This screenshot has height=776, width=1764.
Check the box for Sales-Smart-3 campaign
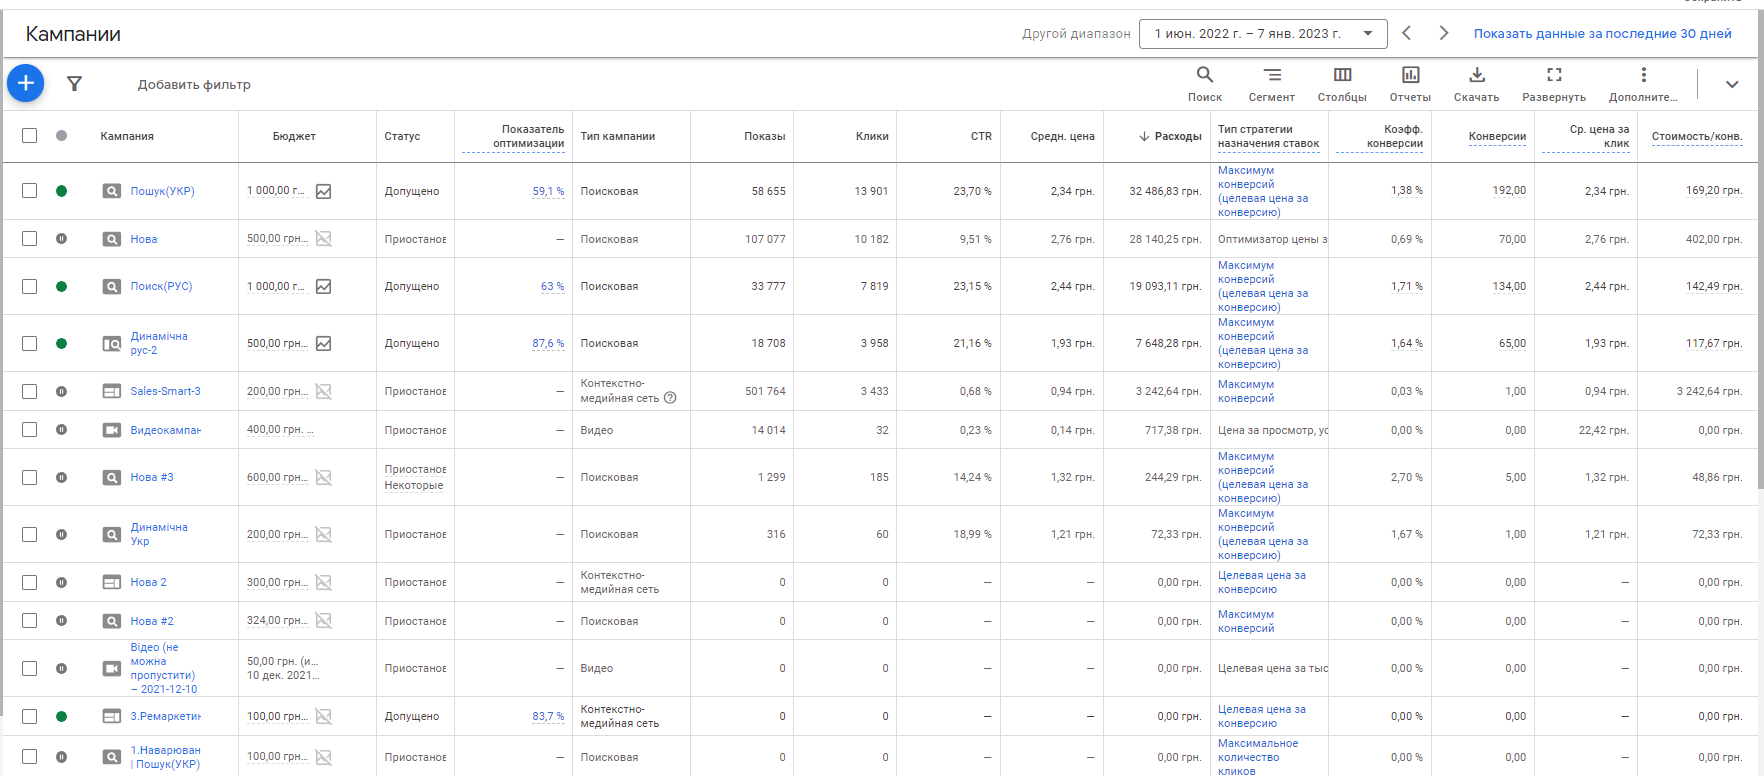[30, 391]
